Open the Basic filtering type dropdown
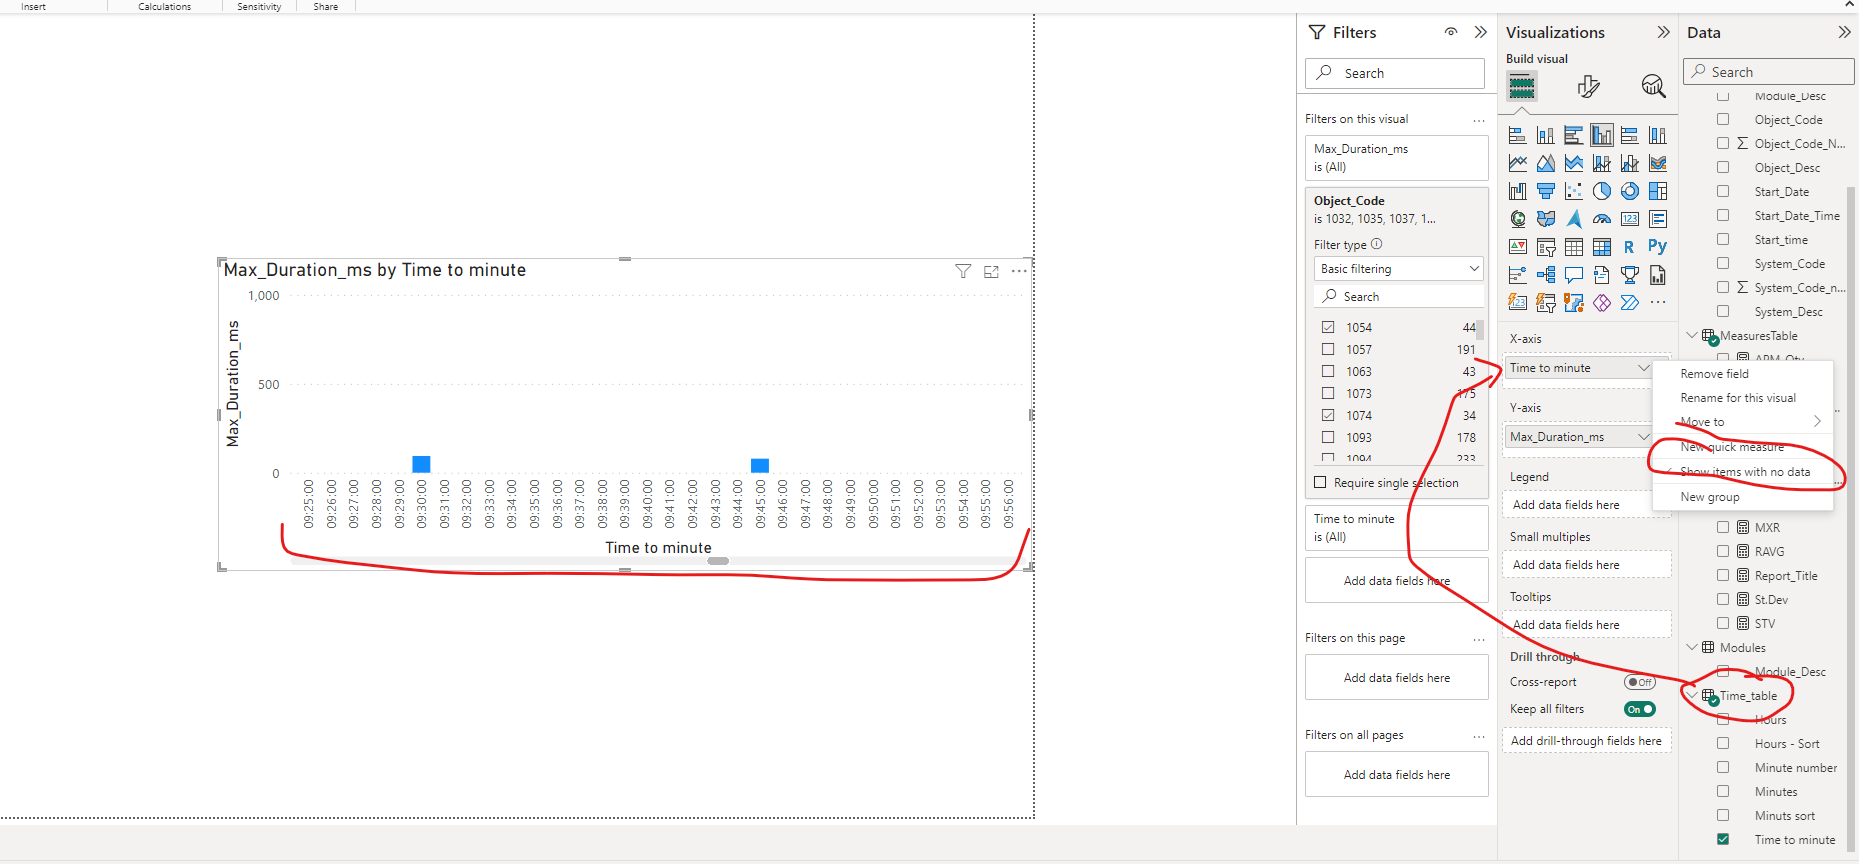1859x864 pixels. coord(1399,269)
